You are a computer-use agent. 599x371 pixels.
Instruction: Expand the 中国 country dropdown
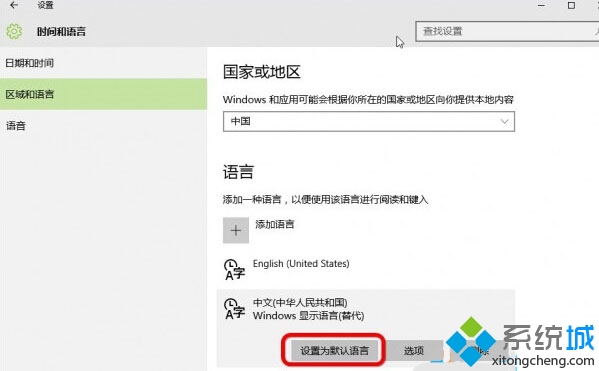point(369,122)
